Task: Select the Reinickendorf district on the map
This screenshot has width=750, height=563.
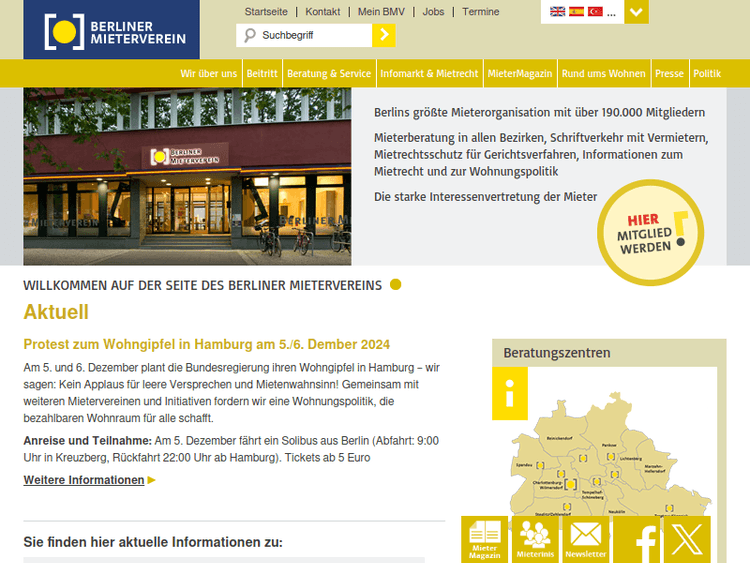Action: tap(559, 438)
